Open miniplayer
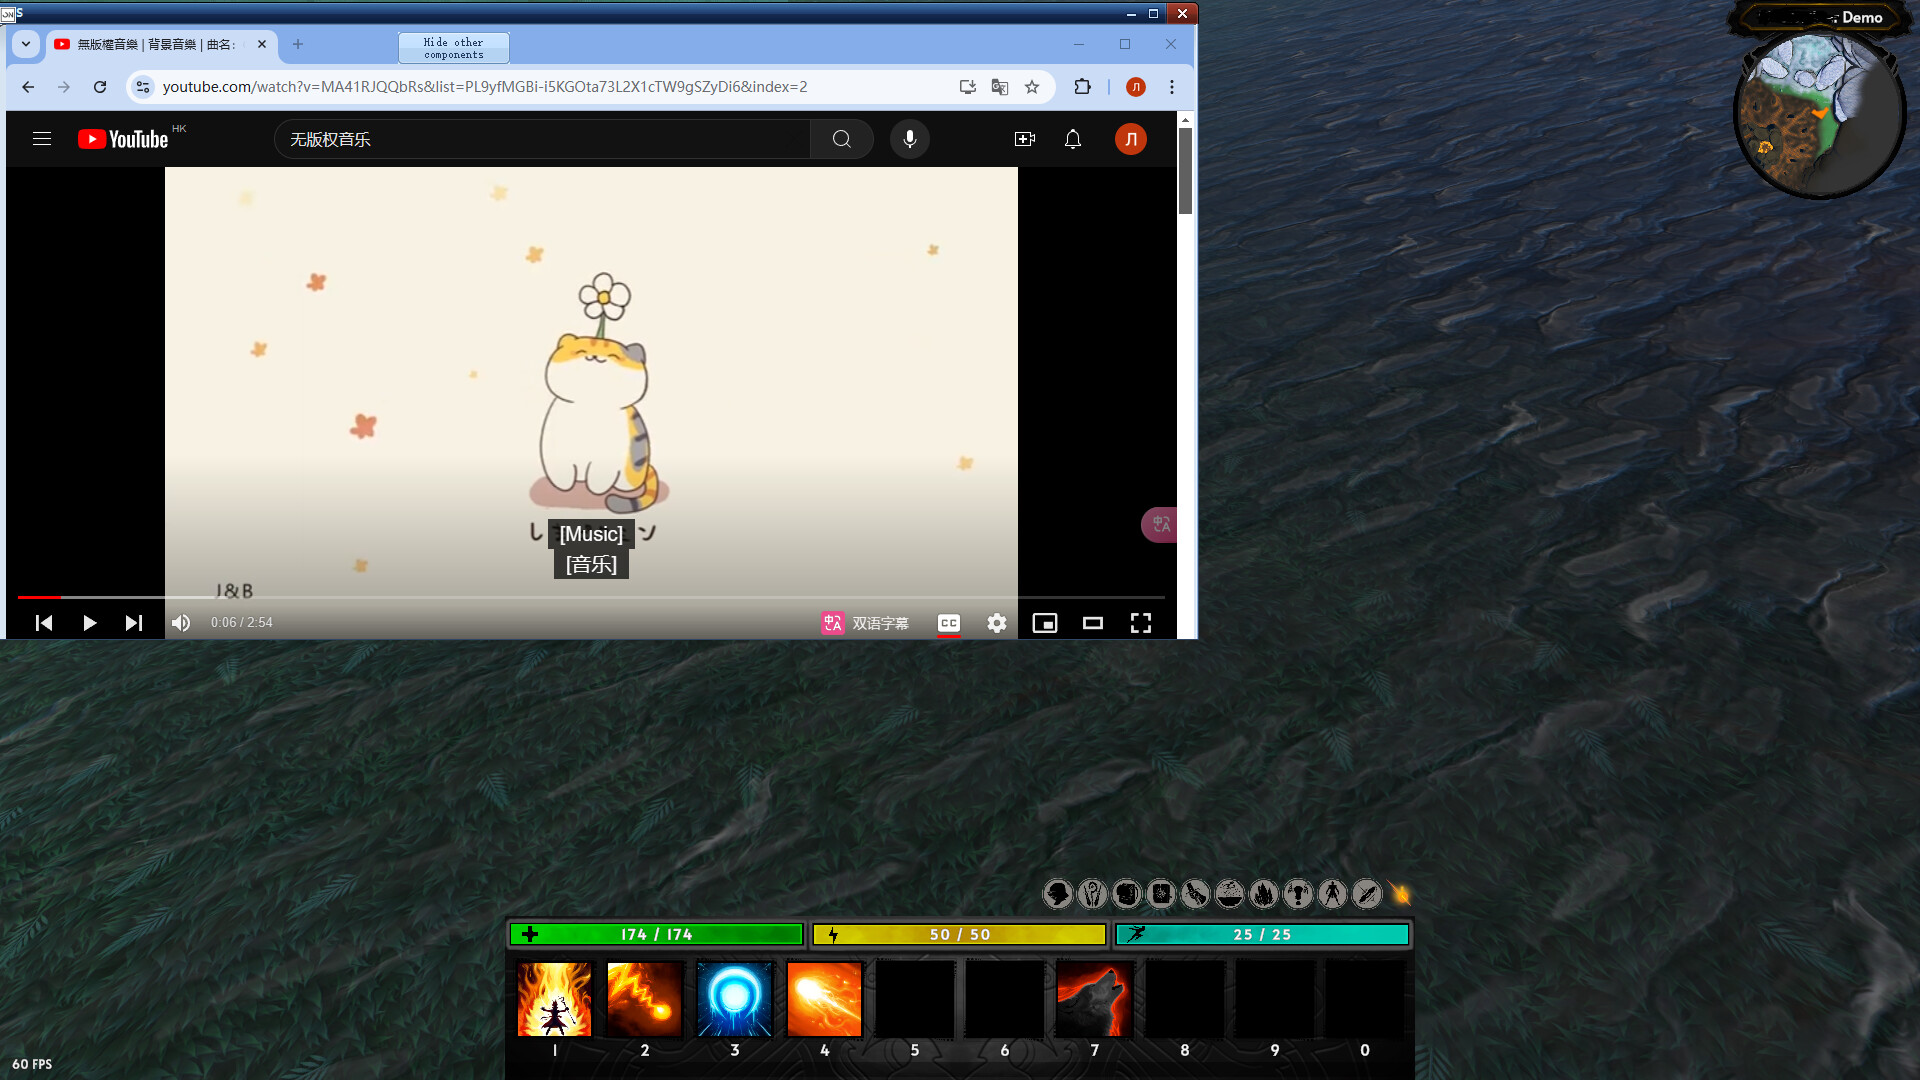The image size is (1920, 1080). point(1045,623)
